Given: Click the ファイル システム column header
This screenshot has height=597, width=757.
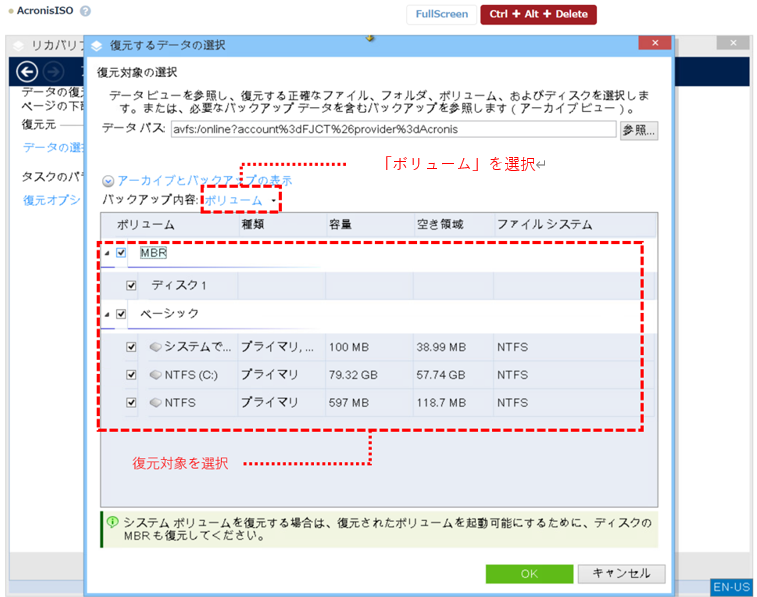Looking at the screenshot, I should click(x=545, y=225).
